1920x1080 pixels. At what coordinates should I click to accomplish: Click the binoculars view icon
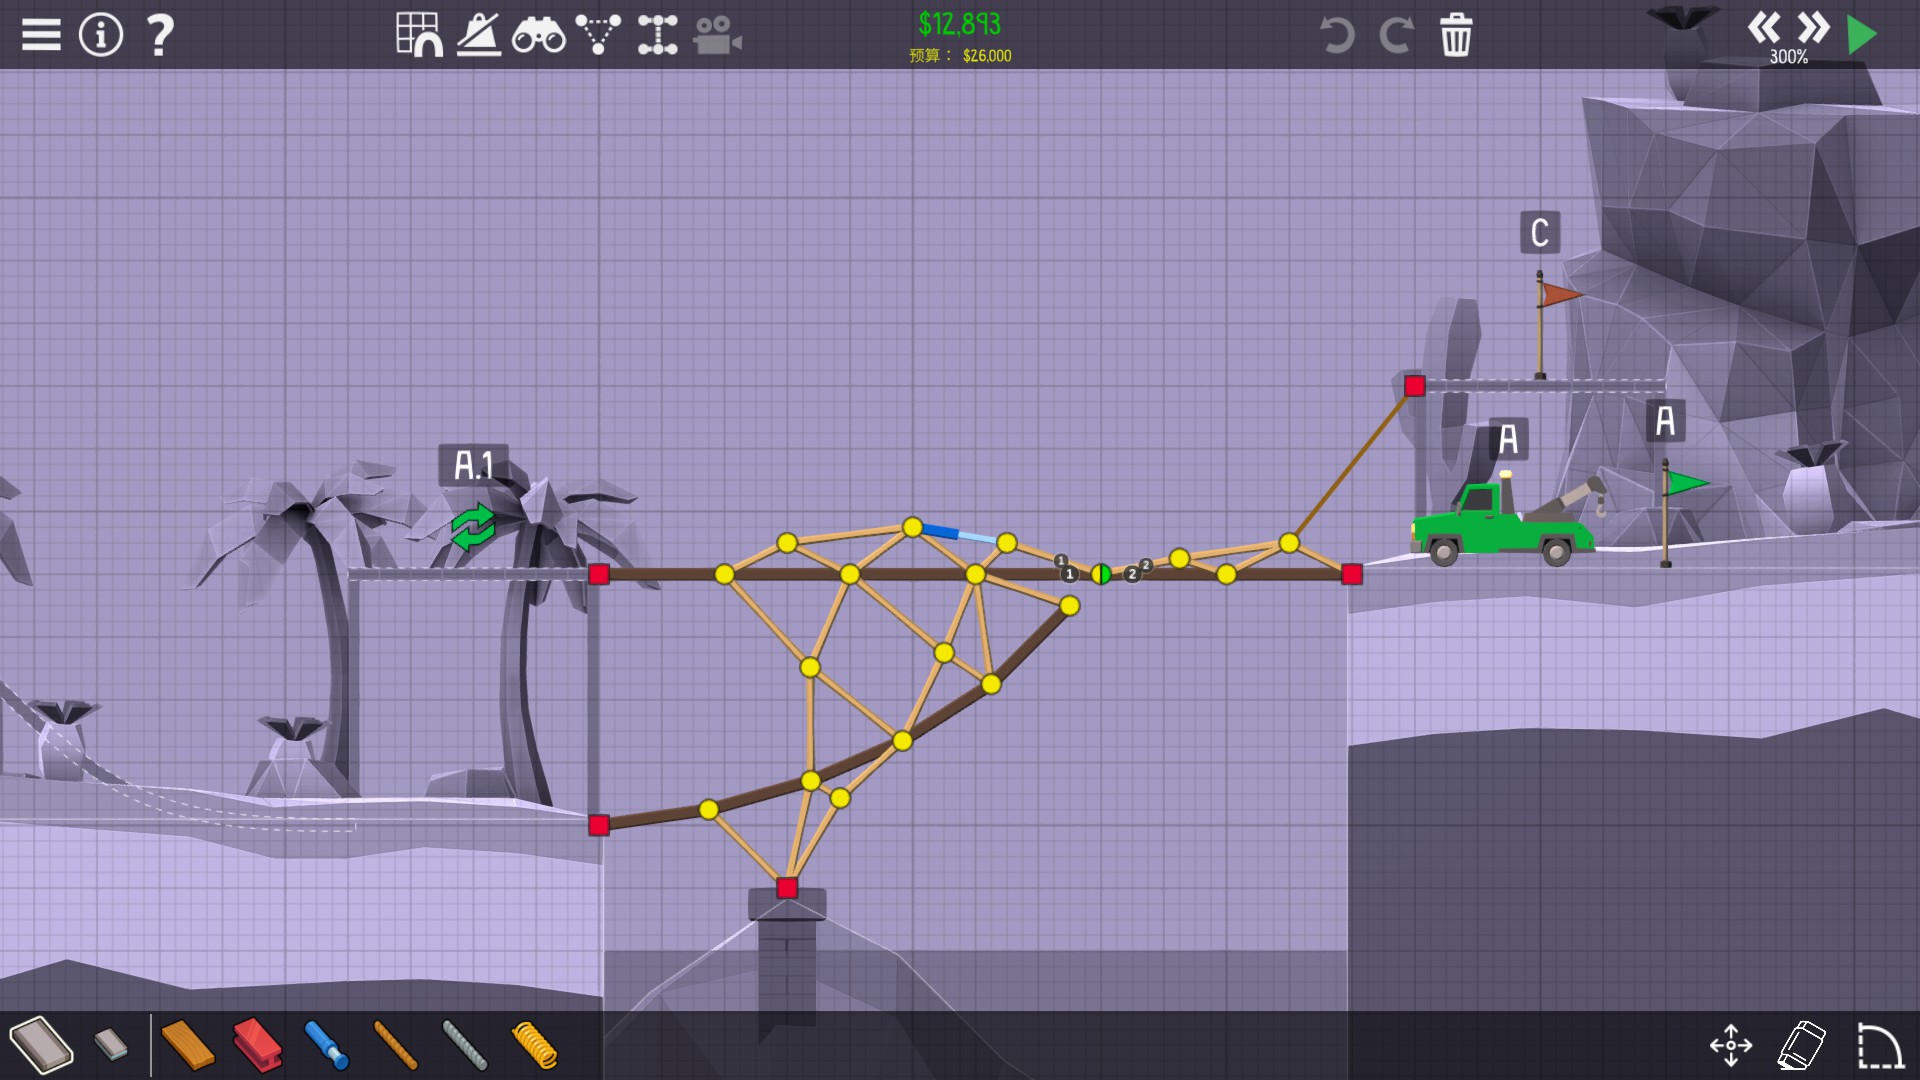coord(538,36)
